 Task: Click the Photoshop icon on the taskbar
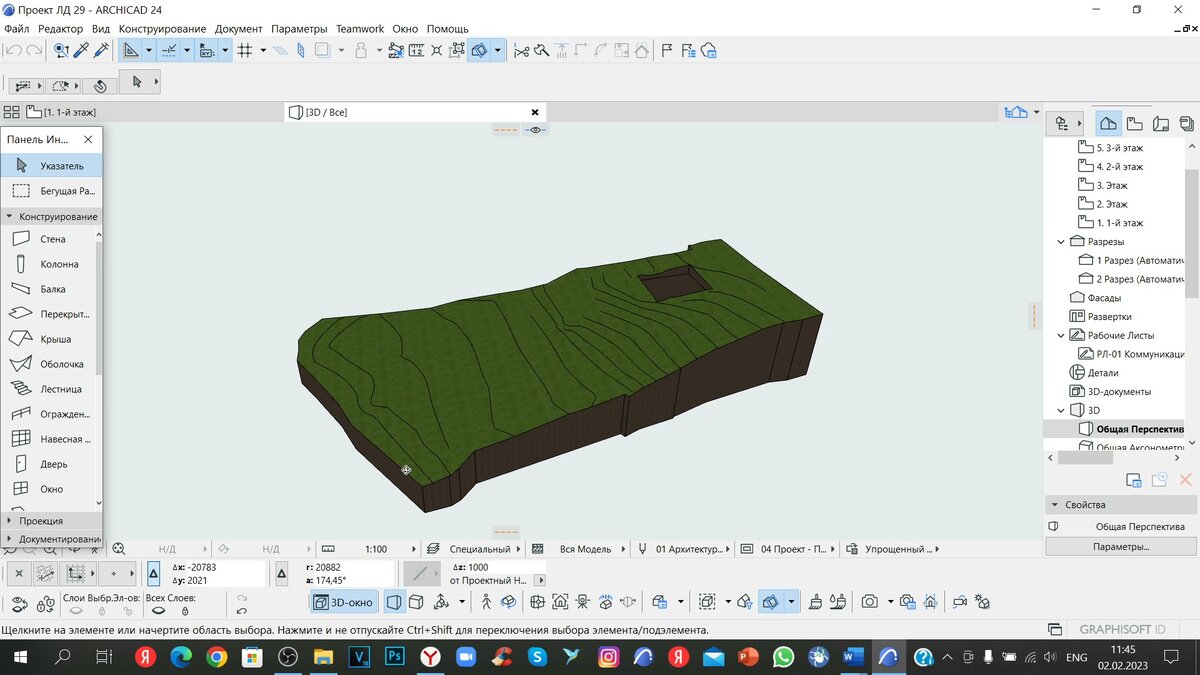[x=394, y=657]
